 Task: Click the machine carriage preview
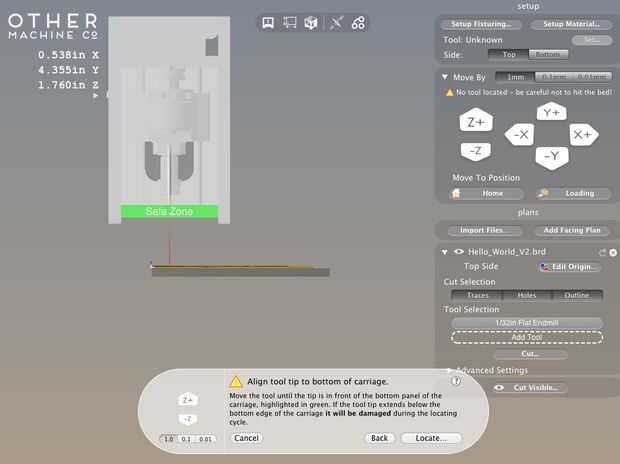pyautogui.click(x=169, y=119)
